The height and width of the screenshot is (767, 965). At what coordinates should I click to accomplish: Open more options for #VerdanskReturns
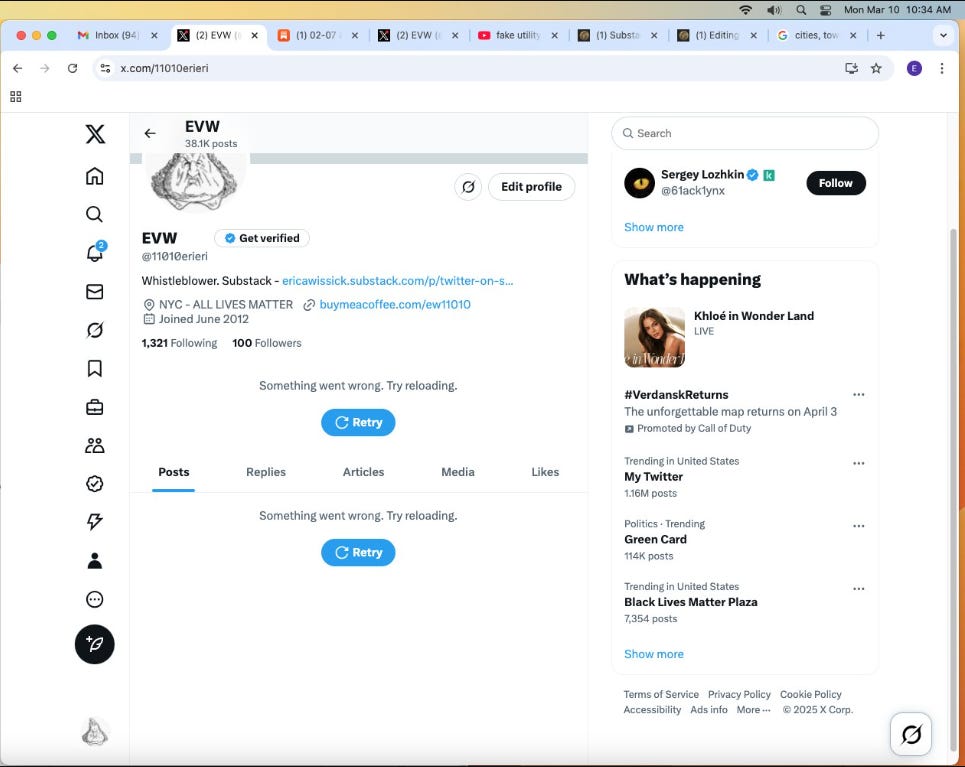(859, 395)
